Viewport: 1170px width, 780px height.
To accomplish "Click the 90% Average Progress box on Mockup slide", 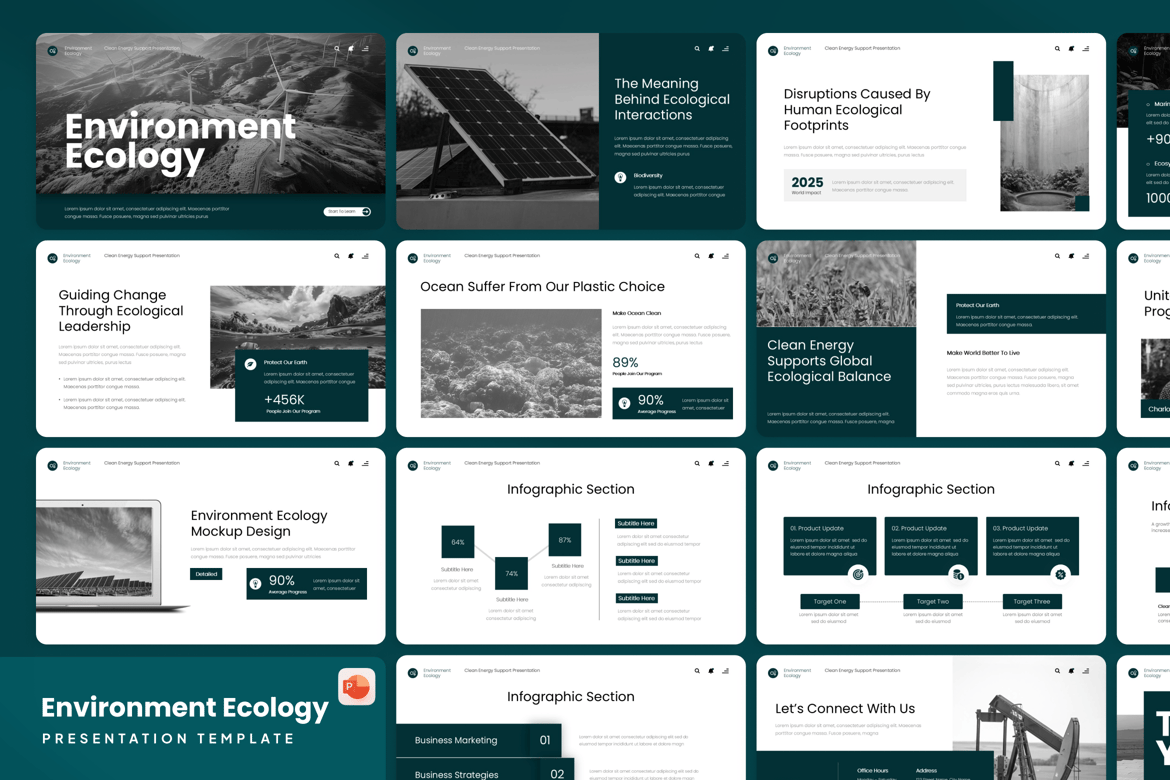I will [x=307, y=584].
